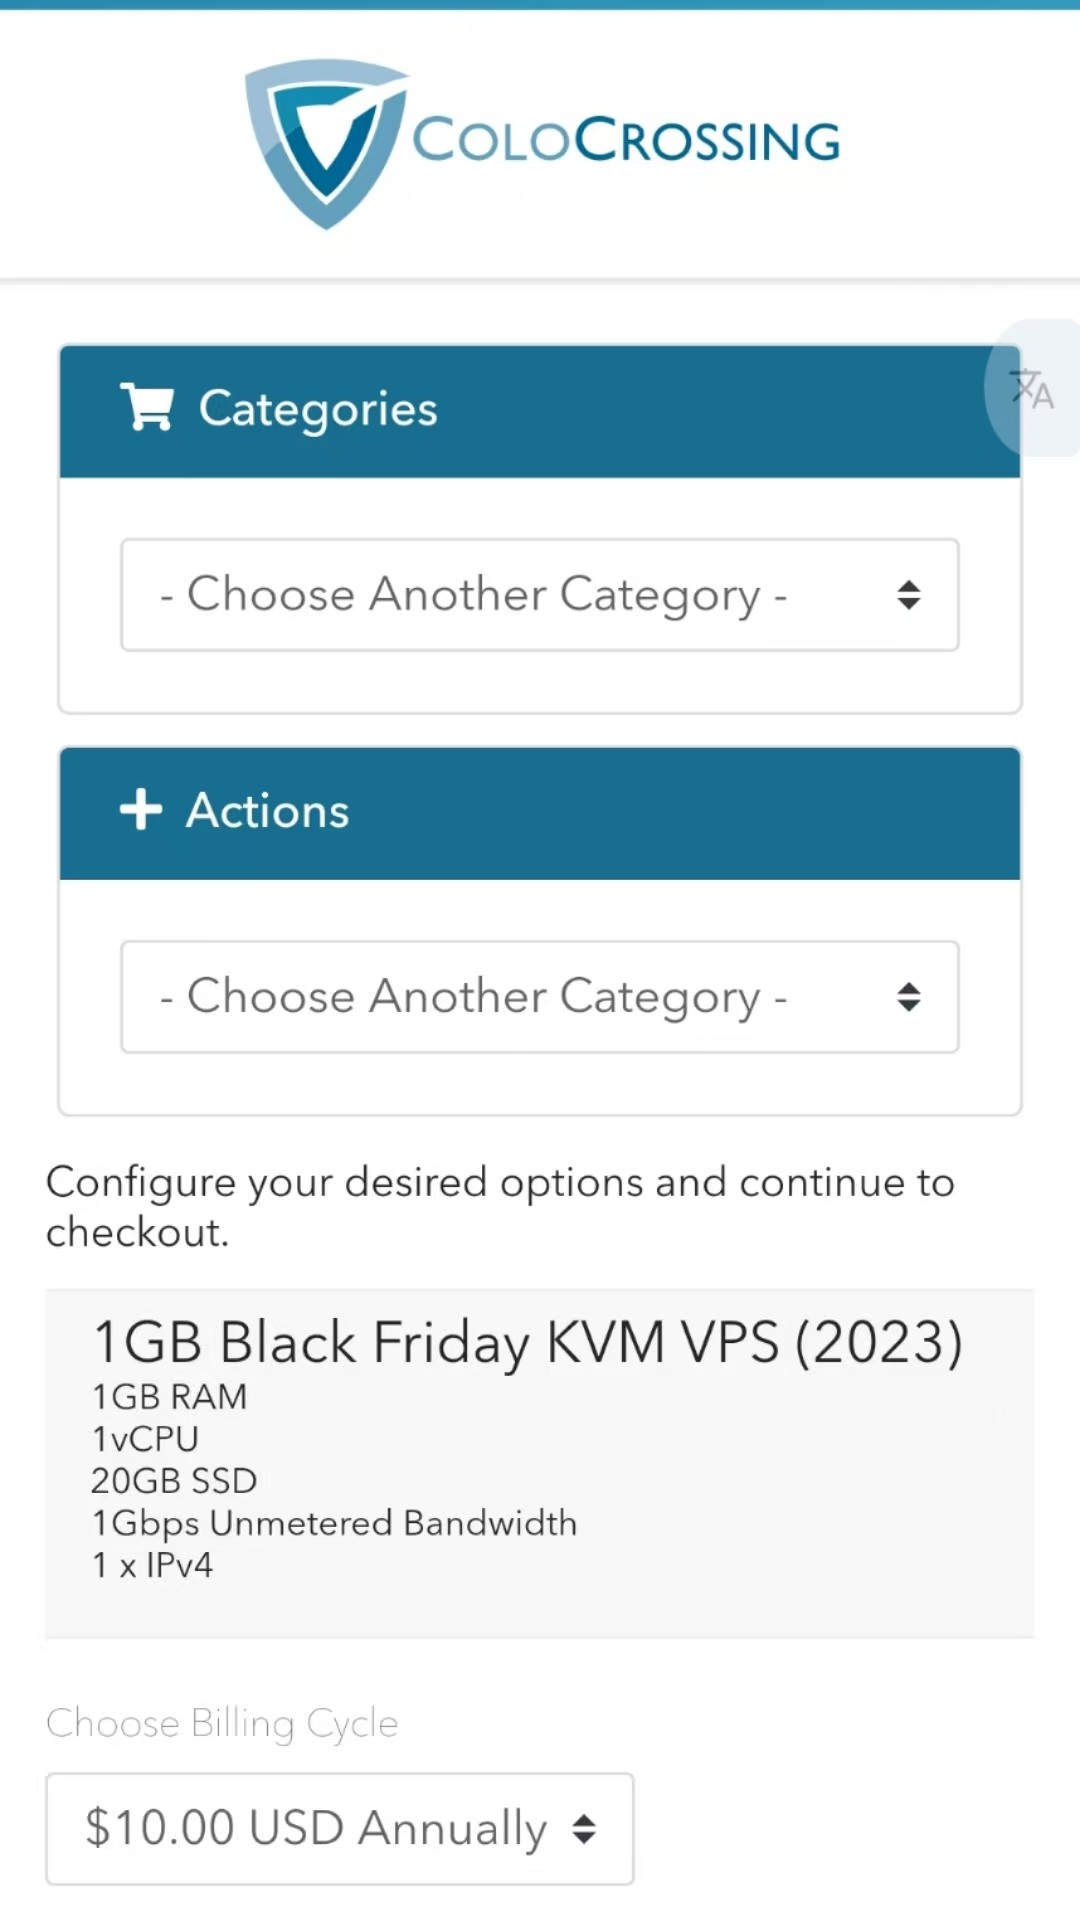Open the $10.00 USD Annually billing dropdown
The image size is (1080, 1911).
340,1829
